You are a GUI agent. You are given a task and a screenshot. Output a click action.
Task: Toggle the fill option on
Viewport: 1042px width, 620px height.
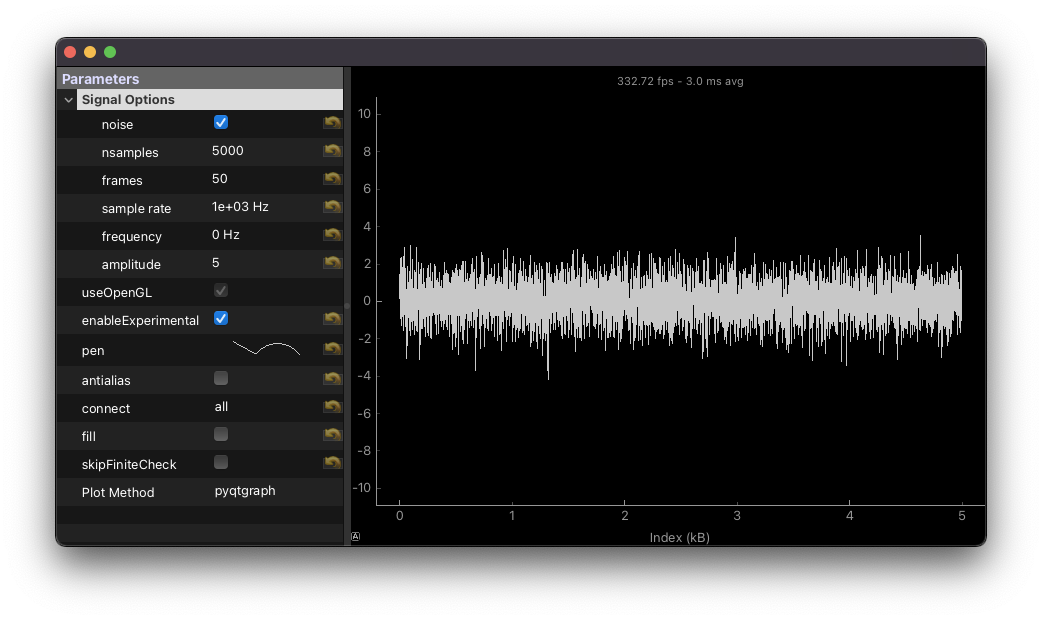221,434
